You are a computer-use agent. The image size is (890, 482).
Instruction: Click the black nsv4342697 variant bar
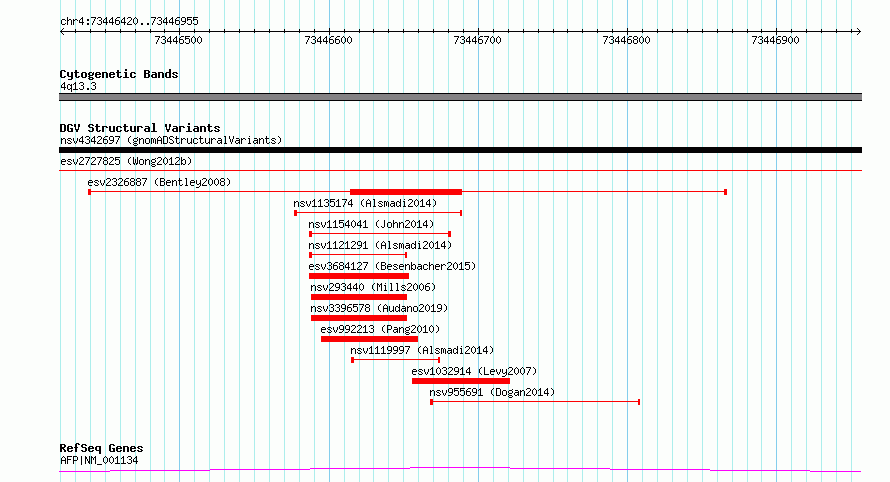[x=460, y=150]
